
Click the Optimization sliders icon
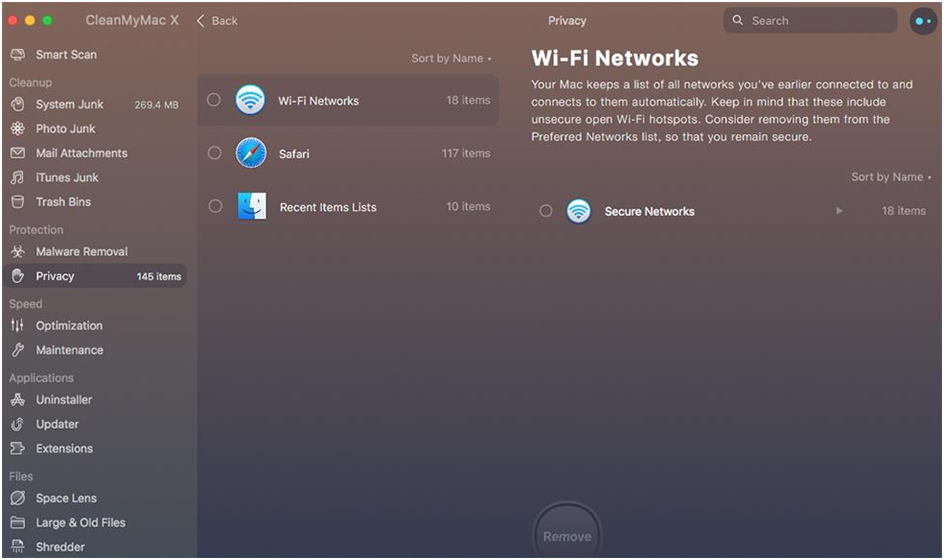[x=17, y=326]
